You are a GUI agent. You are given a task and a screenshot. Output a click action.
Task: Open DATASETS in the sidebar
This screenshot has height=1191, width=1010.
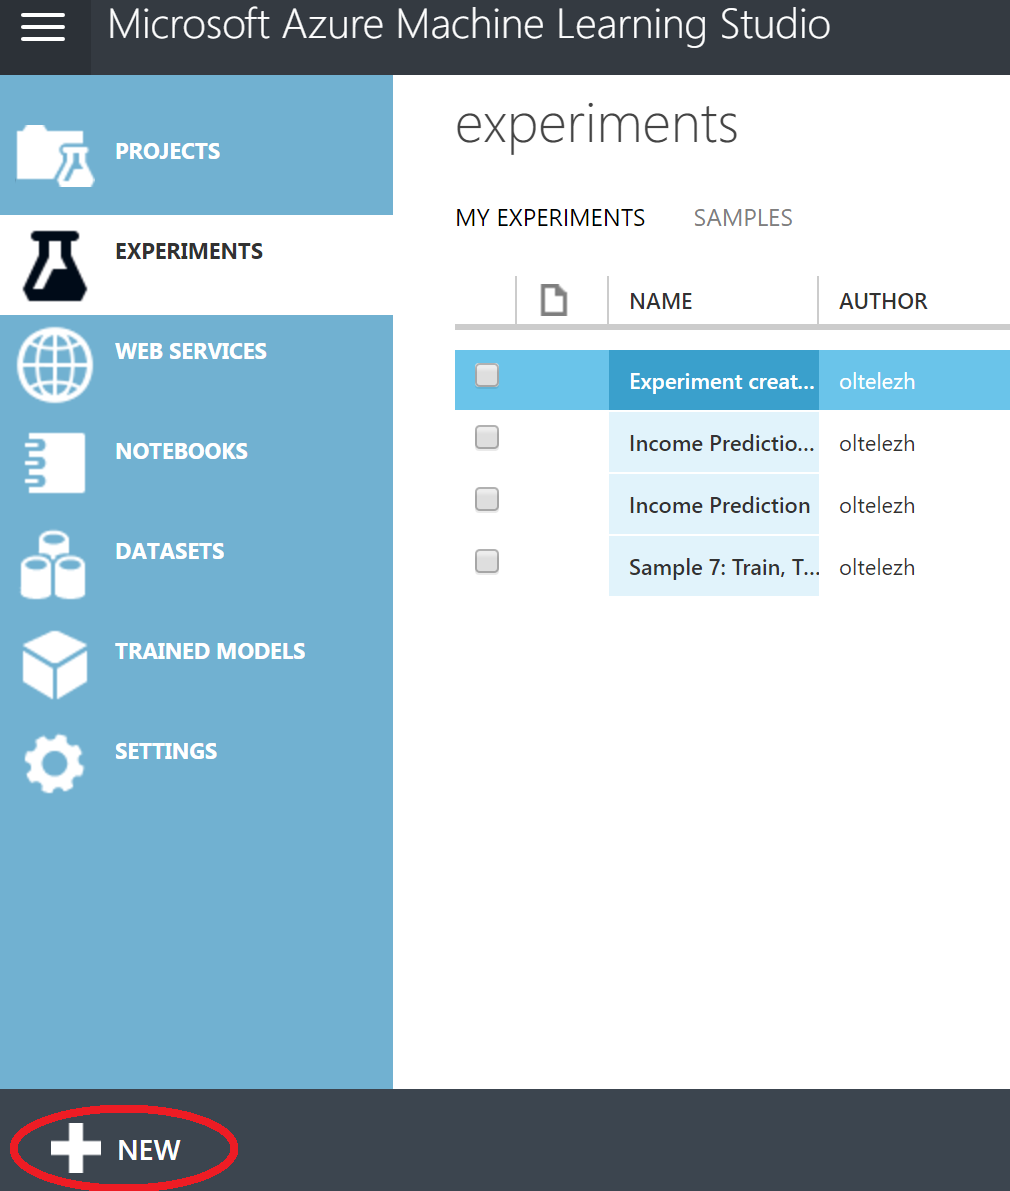click(x=170, y=551)
